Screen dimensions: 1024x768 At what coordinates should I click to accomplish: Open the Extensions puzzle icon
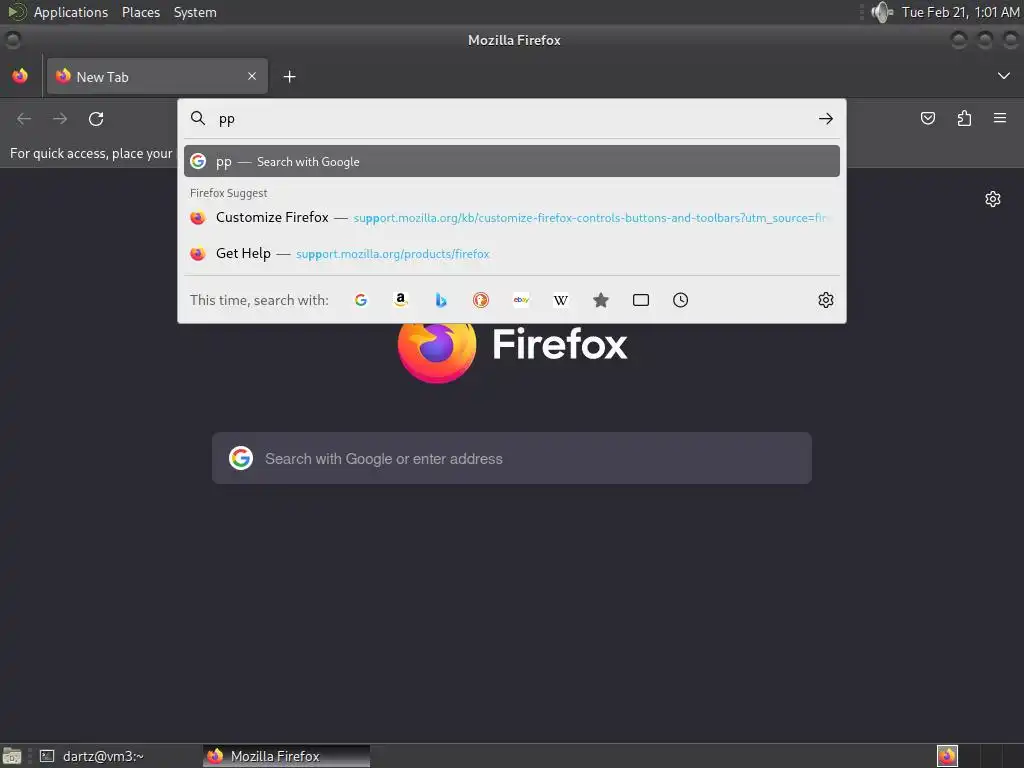[x=964, y=118]
